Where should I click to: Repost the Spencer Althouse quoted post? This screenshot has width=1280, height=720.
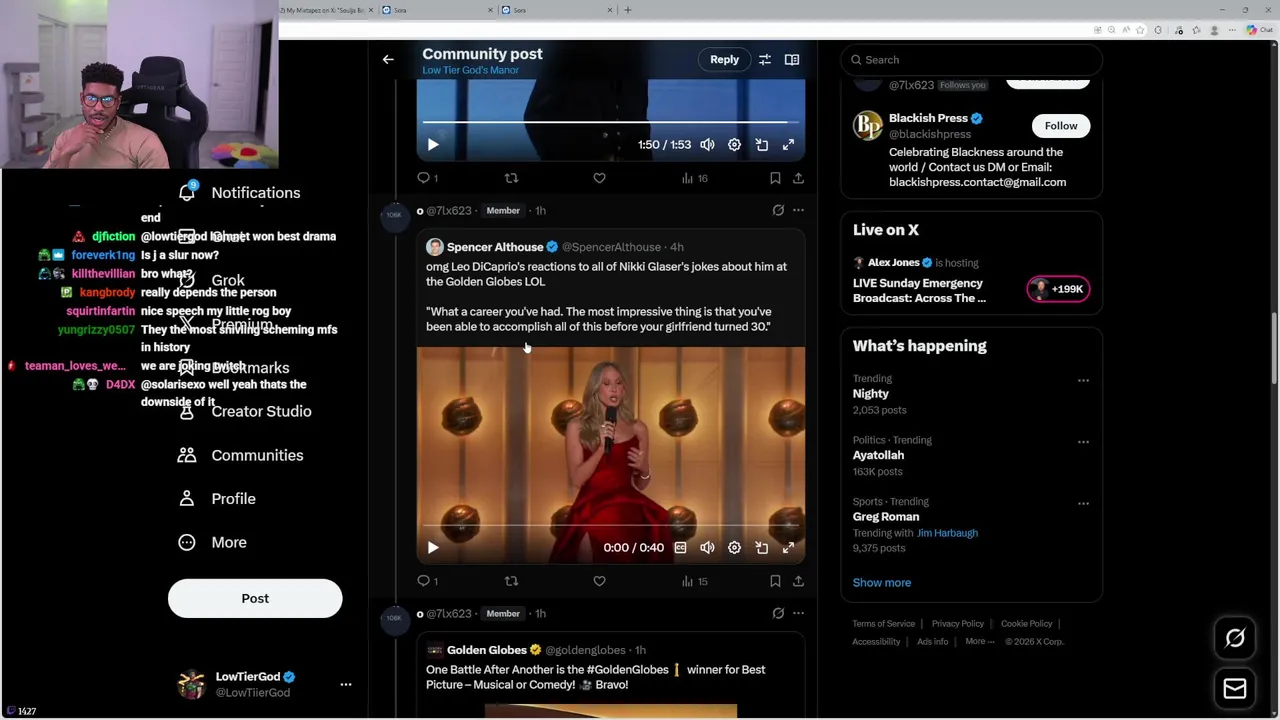511,581
